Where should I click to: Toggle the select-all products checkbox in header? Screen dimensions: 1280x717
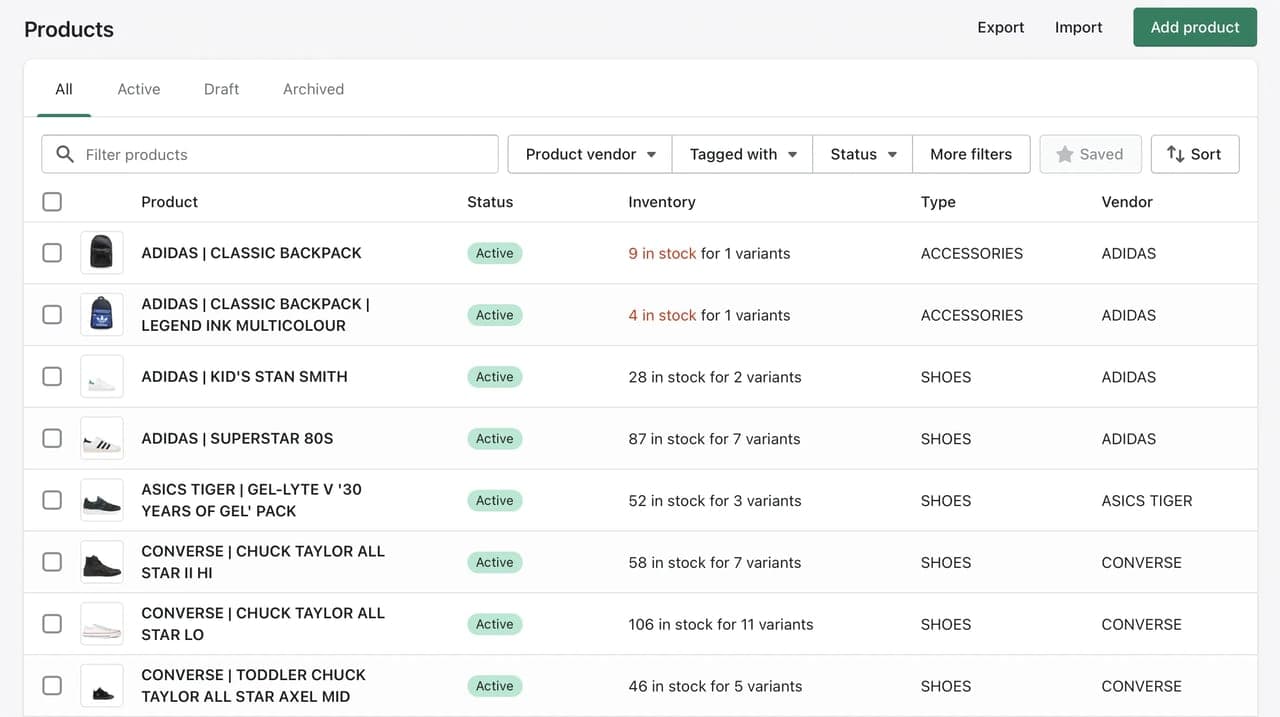point(52,202)
